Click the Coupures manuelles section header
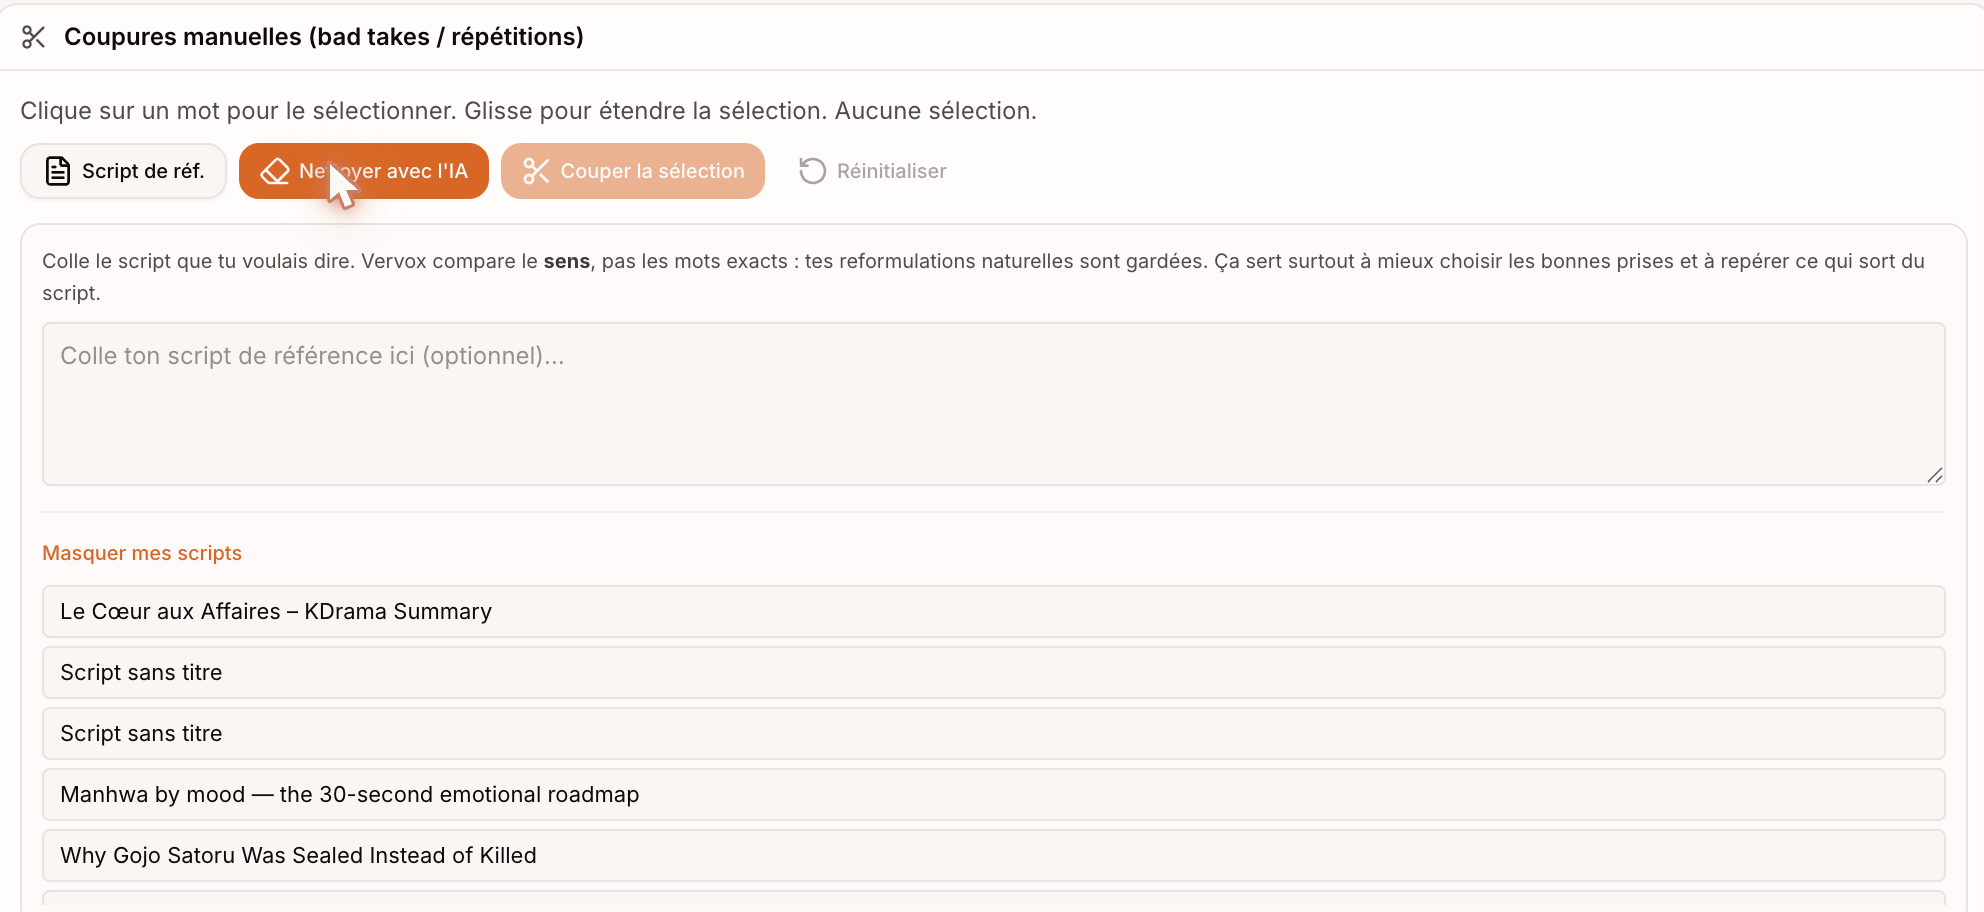 (x=323, y=37)
